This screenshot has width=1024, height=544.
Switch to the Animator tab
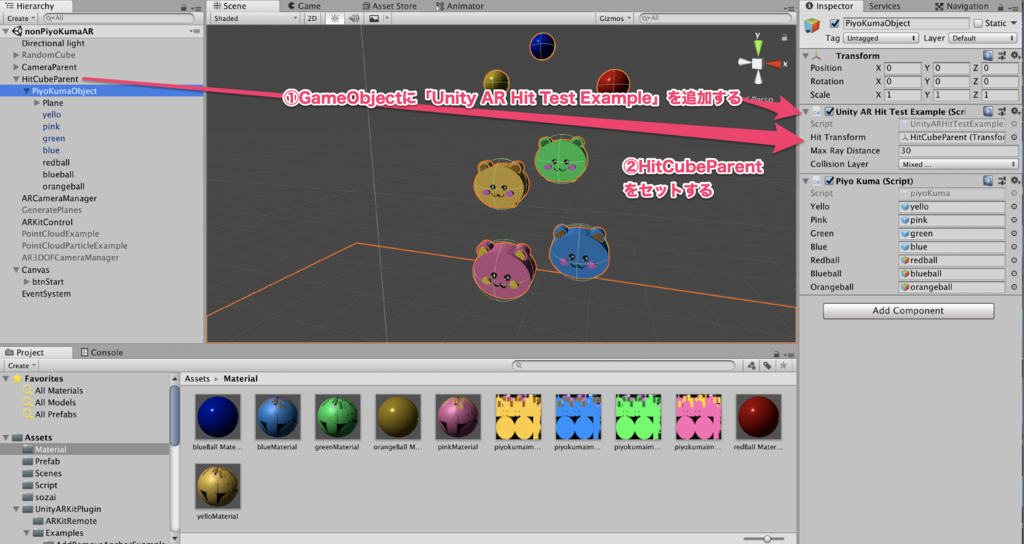(x=459, y=6)
